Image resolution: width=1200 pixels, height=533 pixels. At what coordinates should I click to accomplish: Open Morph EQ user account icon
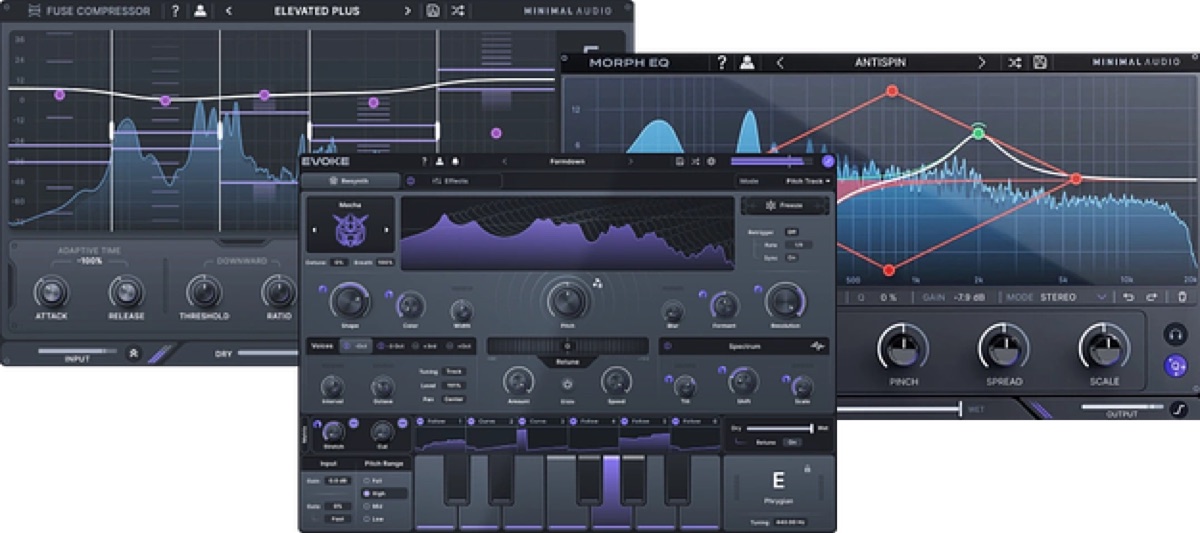(747, 62)
